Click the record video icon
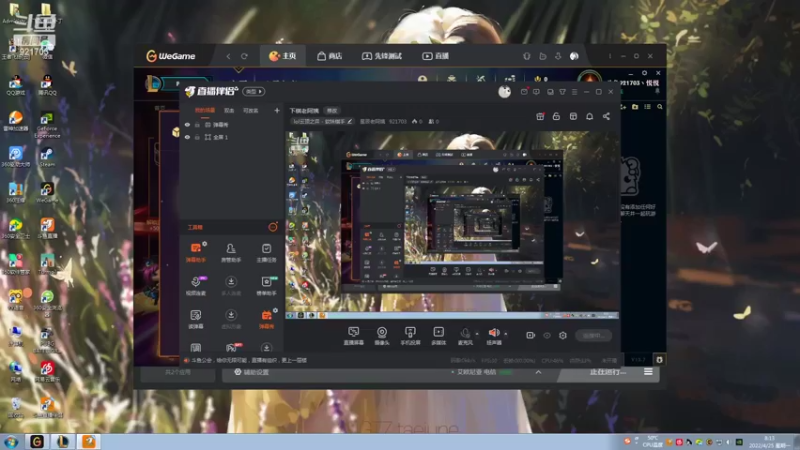The image size is (800, 450). pos(531,335)
